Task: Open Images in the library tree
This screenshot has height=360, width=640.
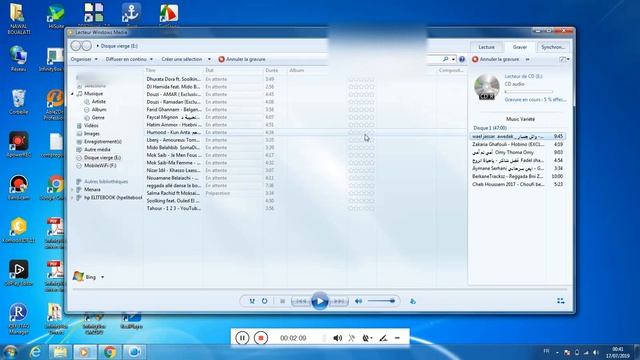Action: (88, 133)
